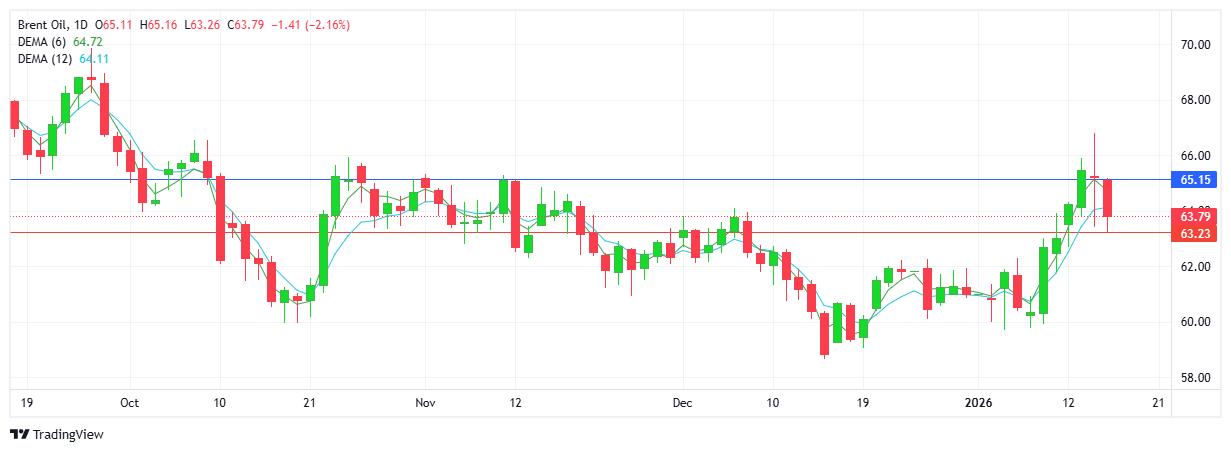Screen dimensions: 1231x452
Task: Click the blue 65.15 price label
Action: click(1196, 180)
